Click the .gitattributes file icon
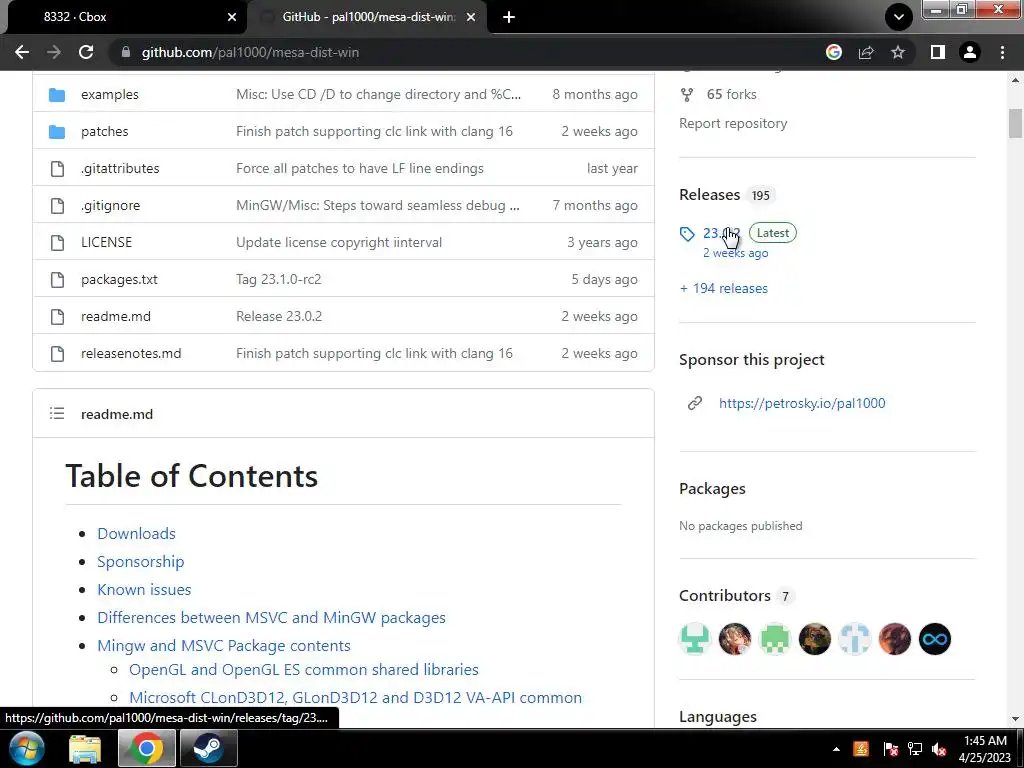 pyautogui.click(x=57, y=168)
